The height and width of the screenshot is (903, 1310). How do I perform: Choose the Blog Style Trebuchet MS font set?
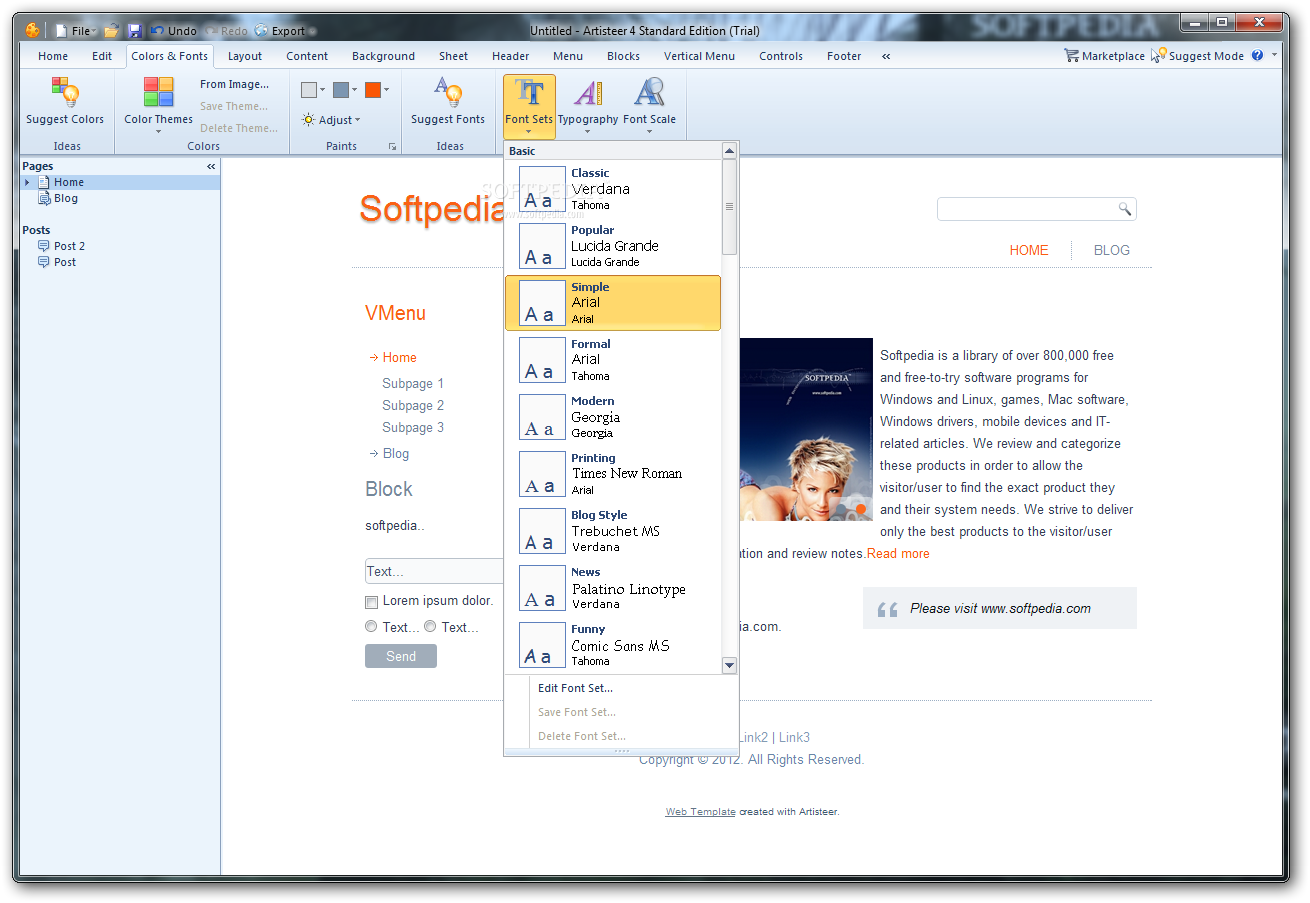click(613, 531)
